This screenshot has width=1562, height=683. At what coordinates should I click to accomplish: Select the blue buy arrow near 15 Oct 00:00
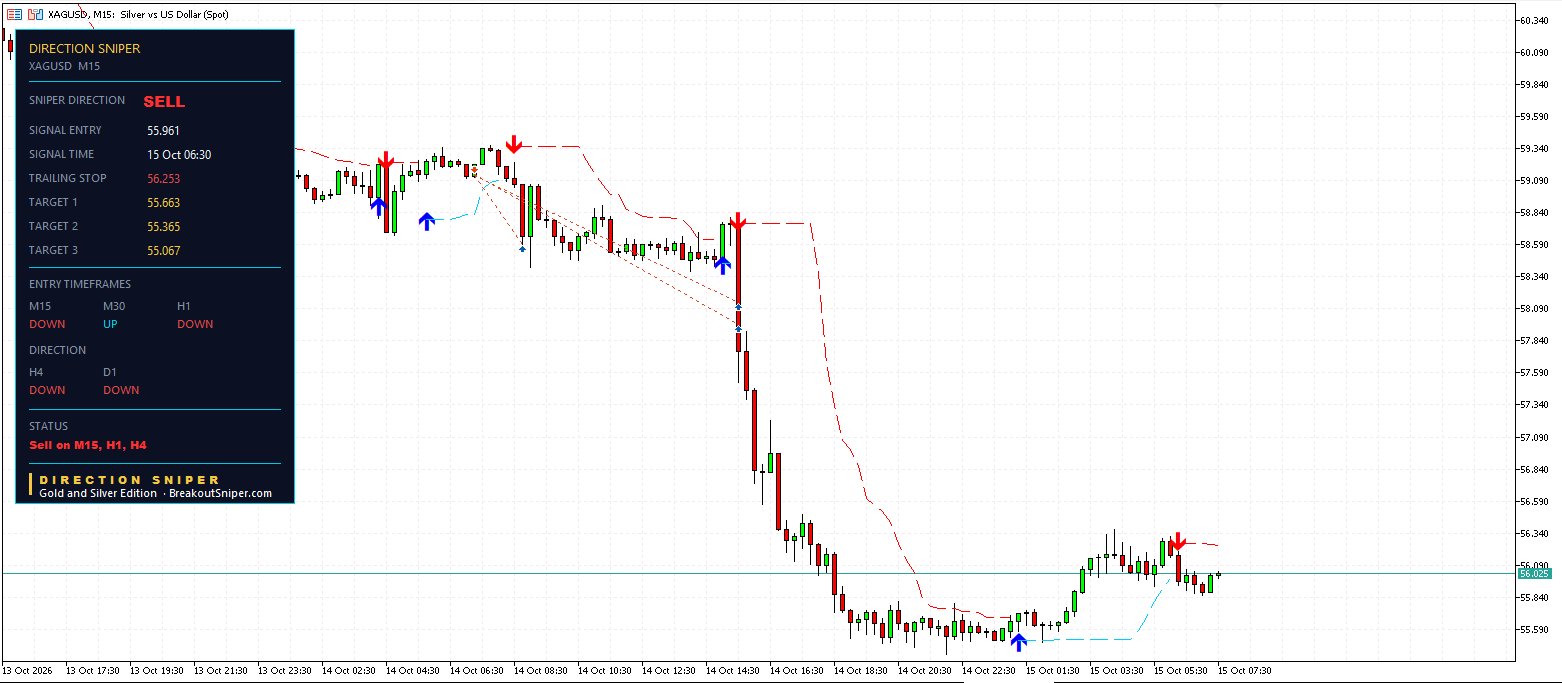(x=1018, y=642)
